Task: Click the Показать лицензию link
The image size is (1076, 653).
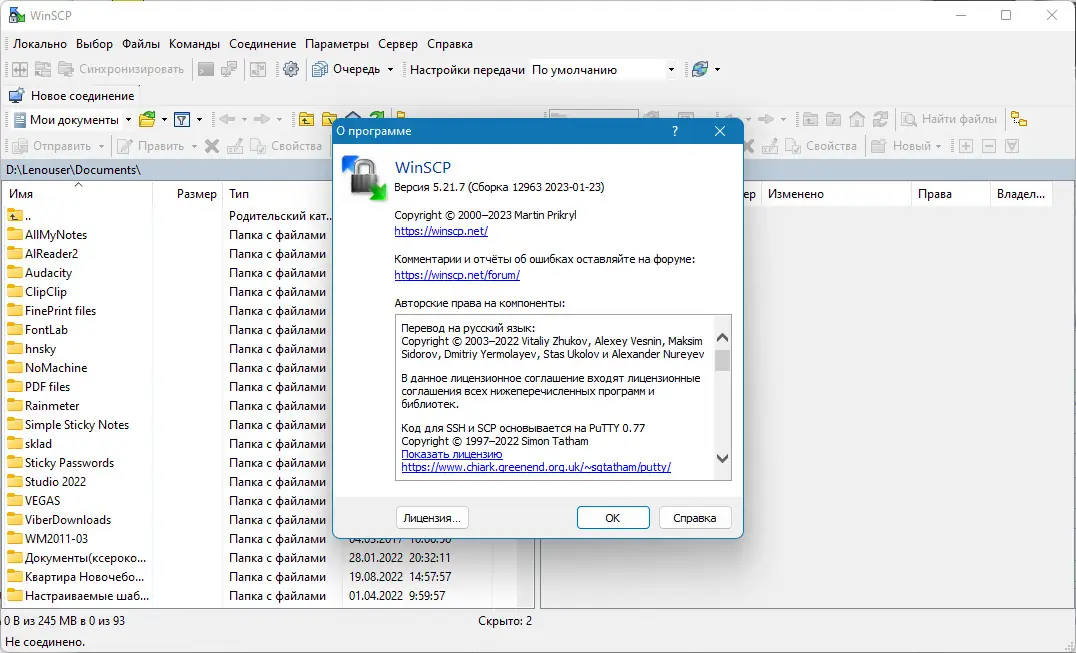Action: (452, 454)
